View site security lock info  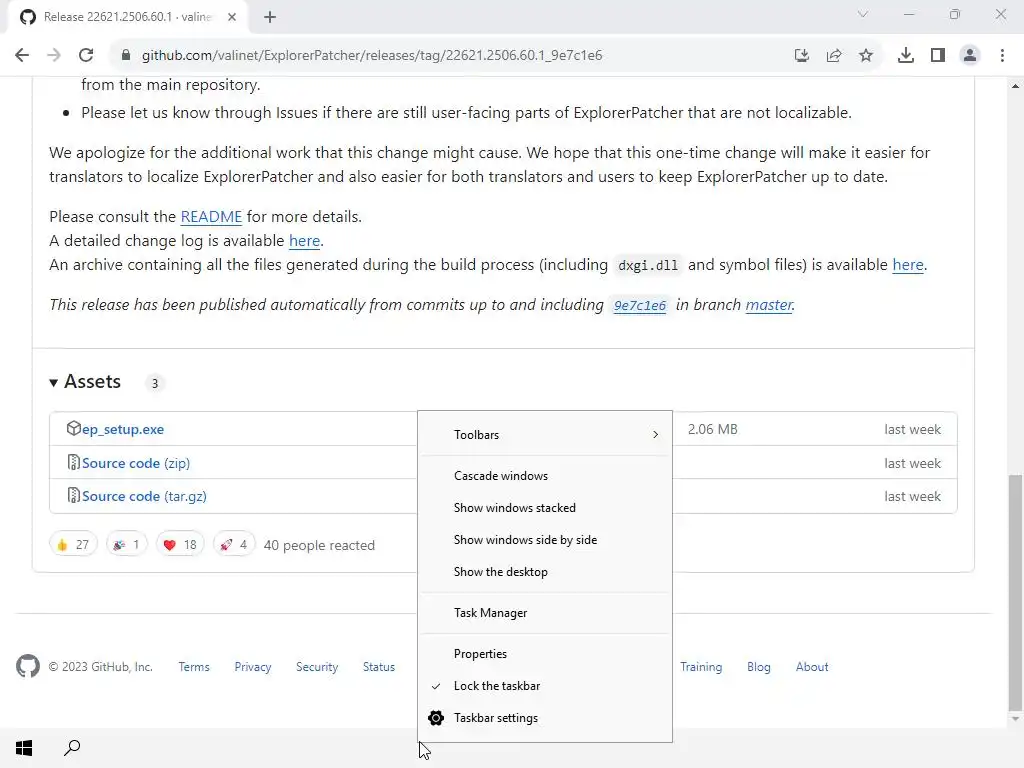point(126,56)
